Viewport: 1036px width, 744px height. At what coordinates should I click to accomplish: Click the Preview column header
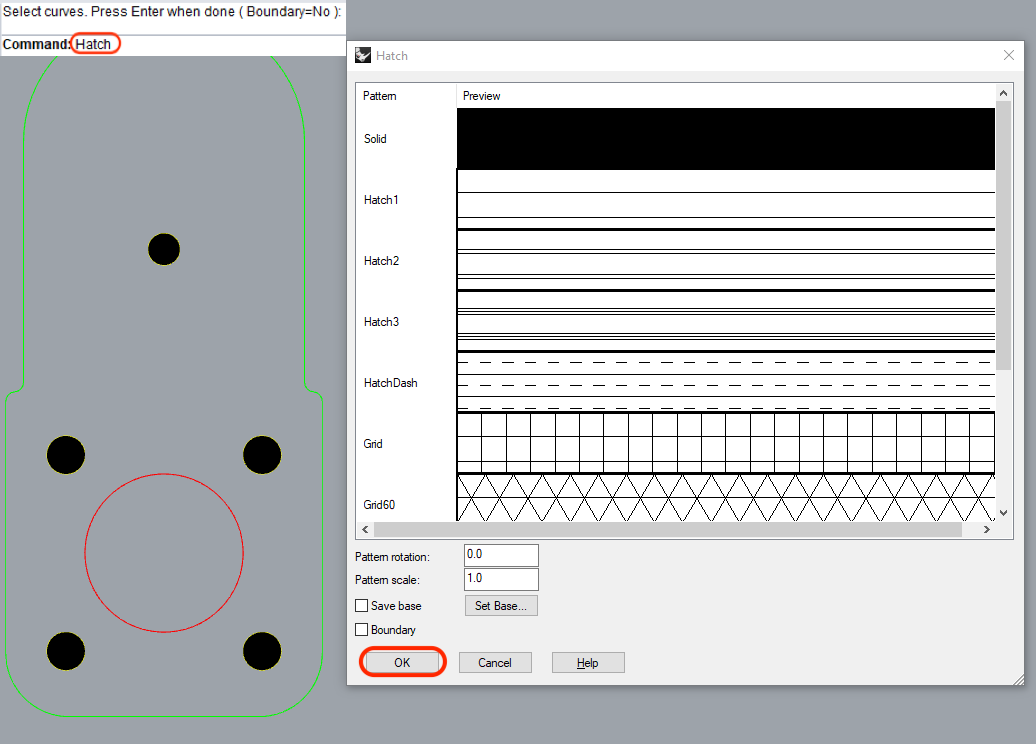tap(482, 96)
